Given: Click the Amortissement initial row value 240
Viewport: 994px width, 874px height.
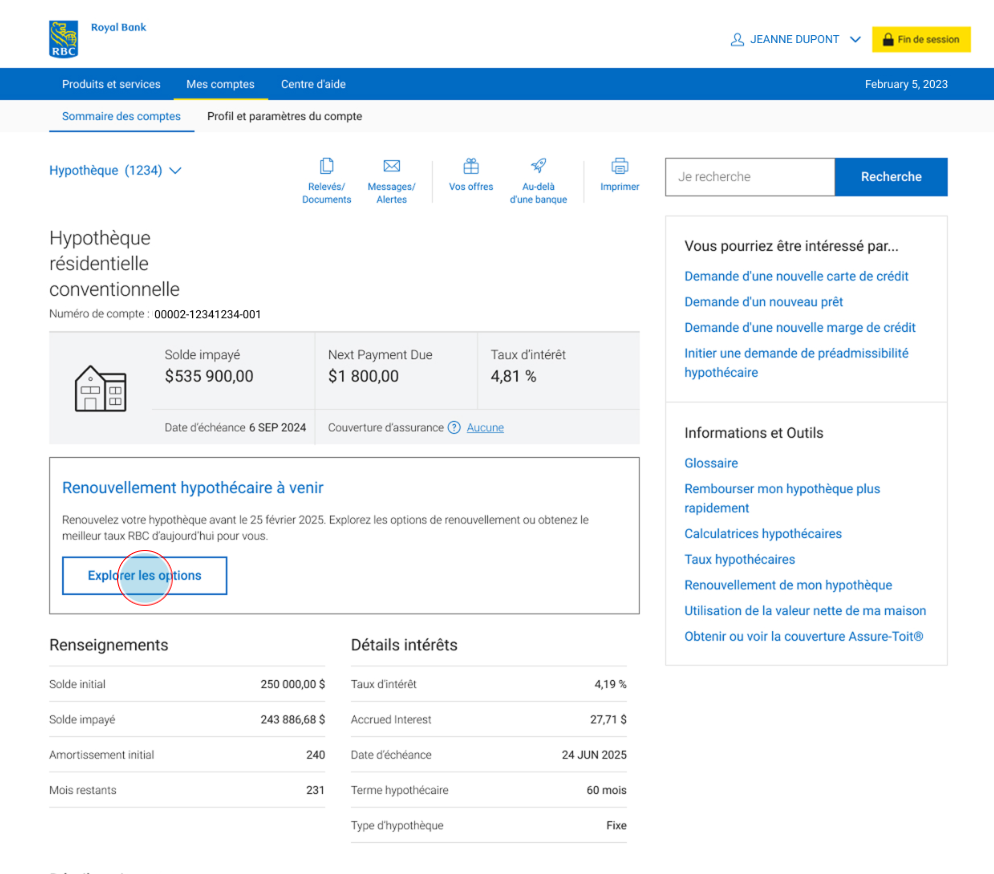Looking at the screenshot, I should point(315,755).
